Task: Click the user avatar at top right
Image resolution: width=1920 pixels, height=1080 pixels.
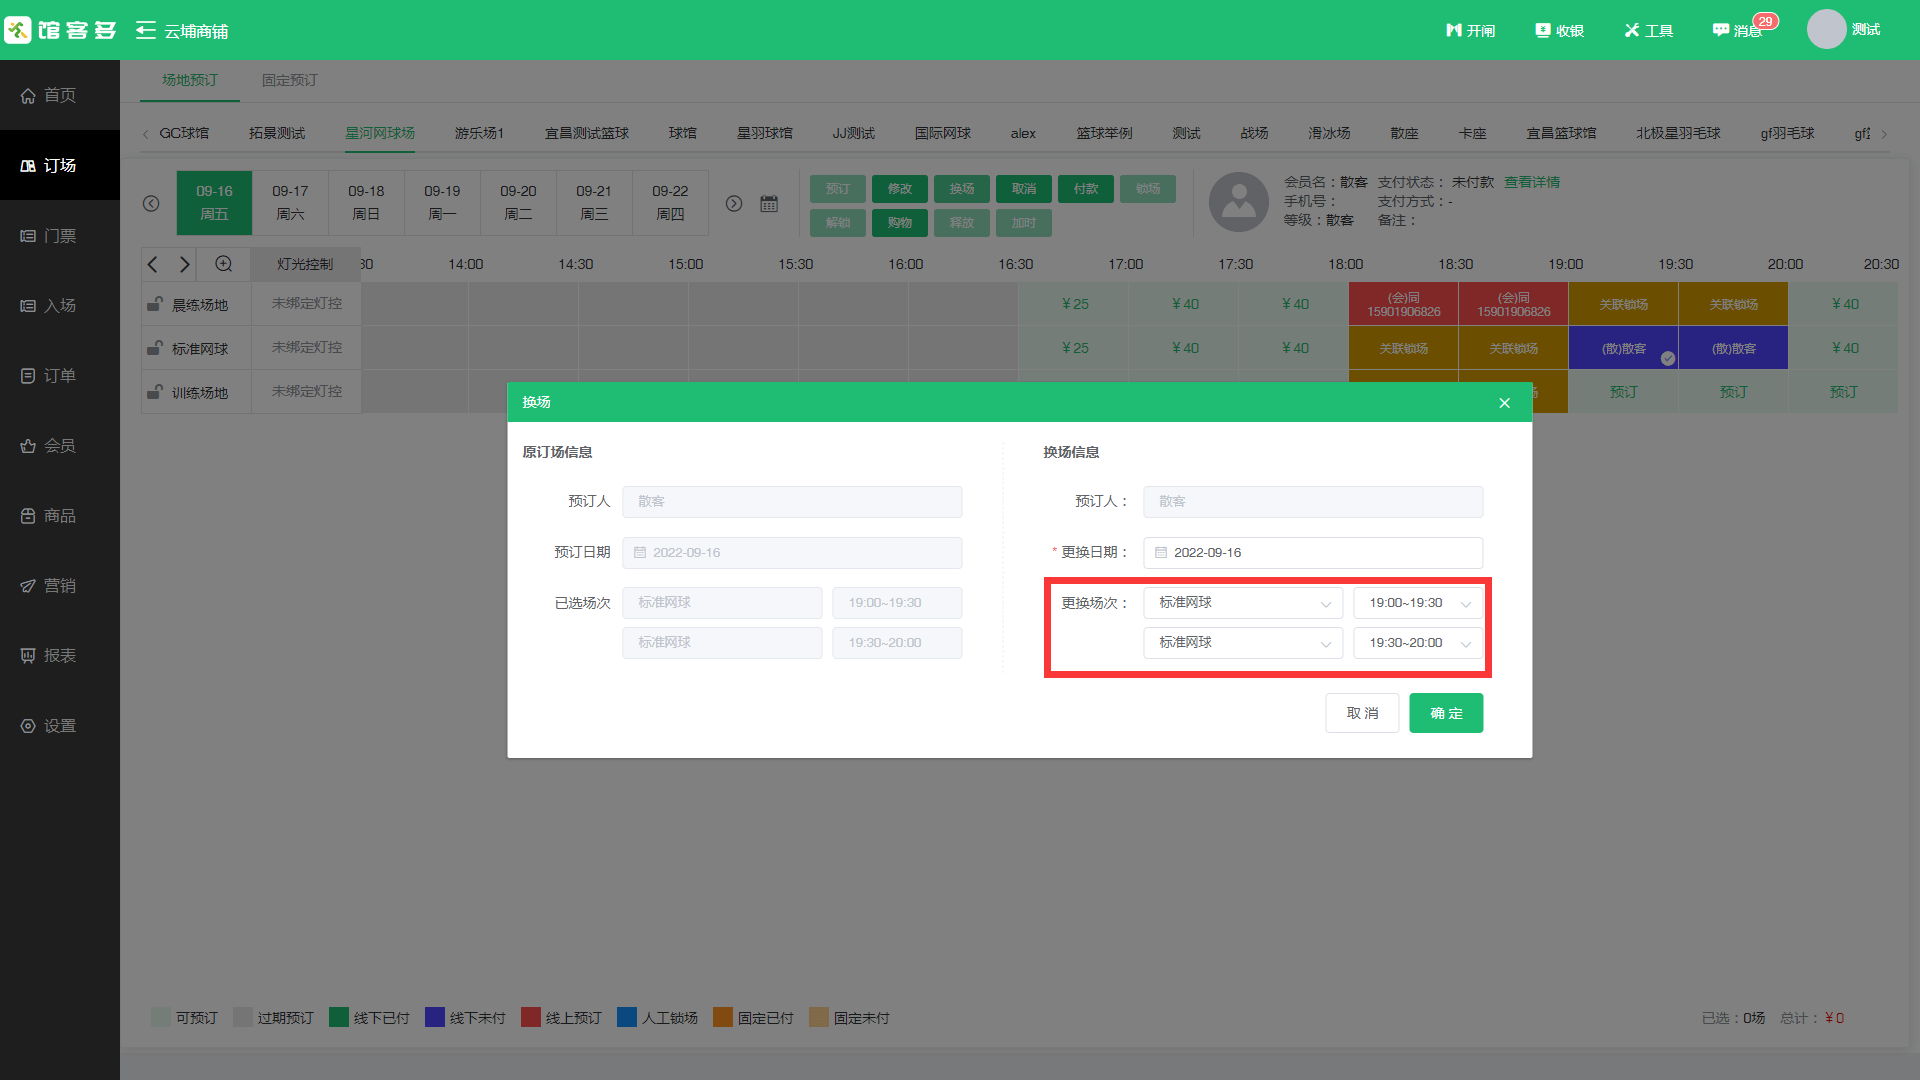Action: coord(1826,29)
